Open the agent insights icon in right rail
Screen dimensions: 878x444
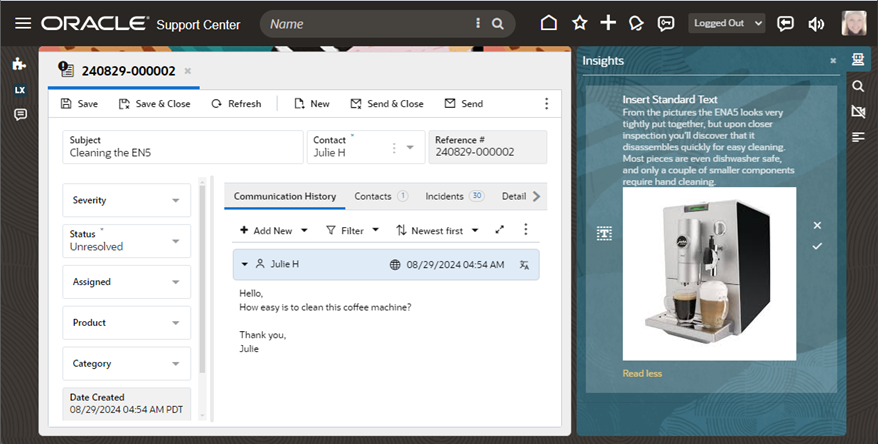coord(858,59)
